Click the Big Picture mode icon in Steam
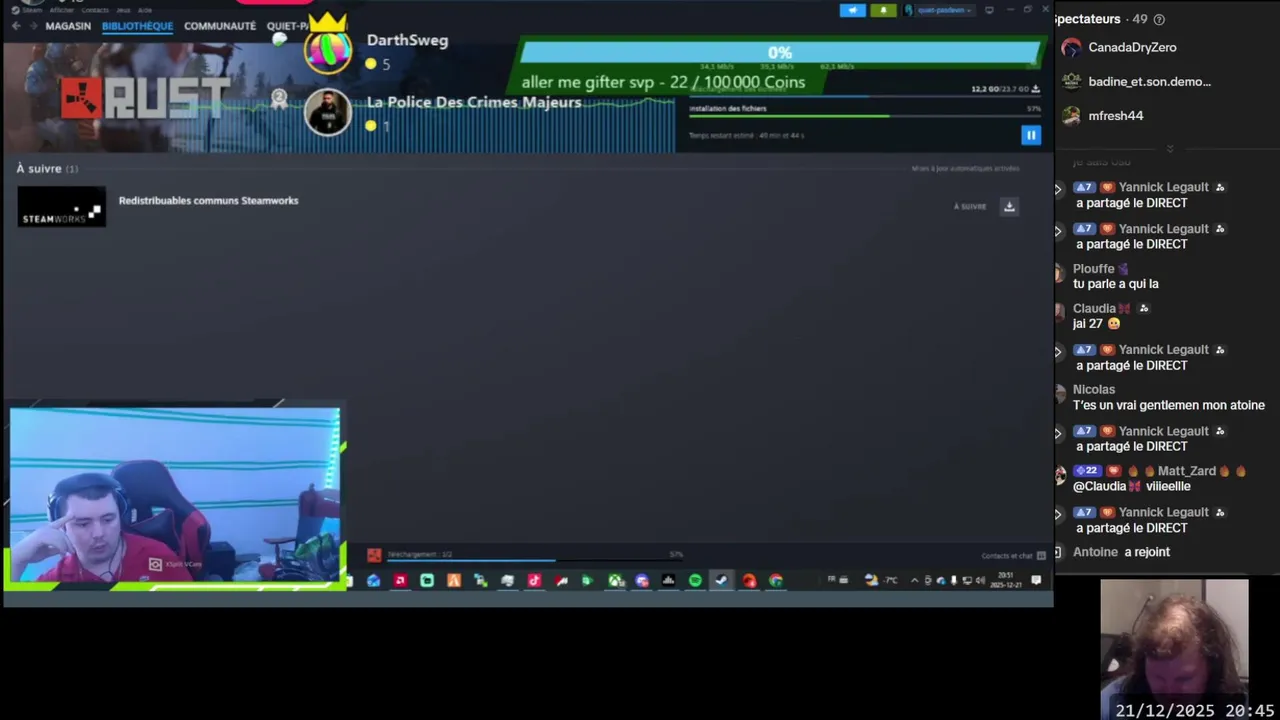 pos(989,10)
